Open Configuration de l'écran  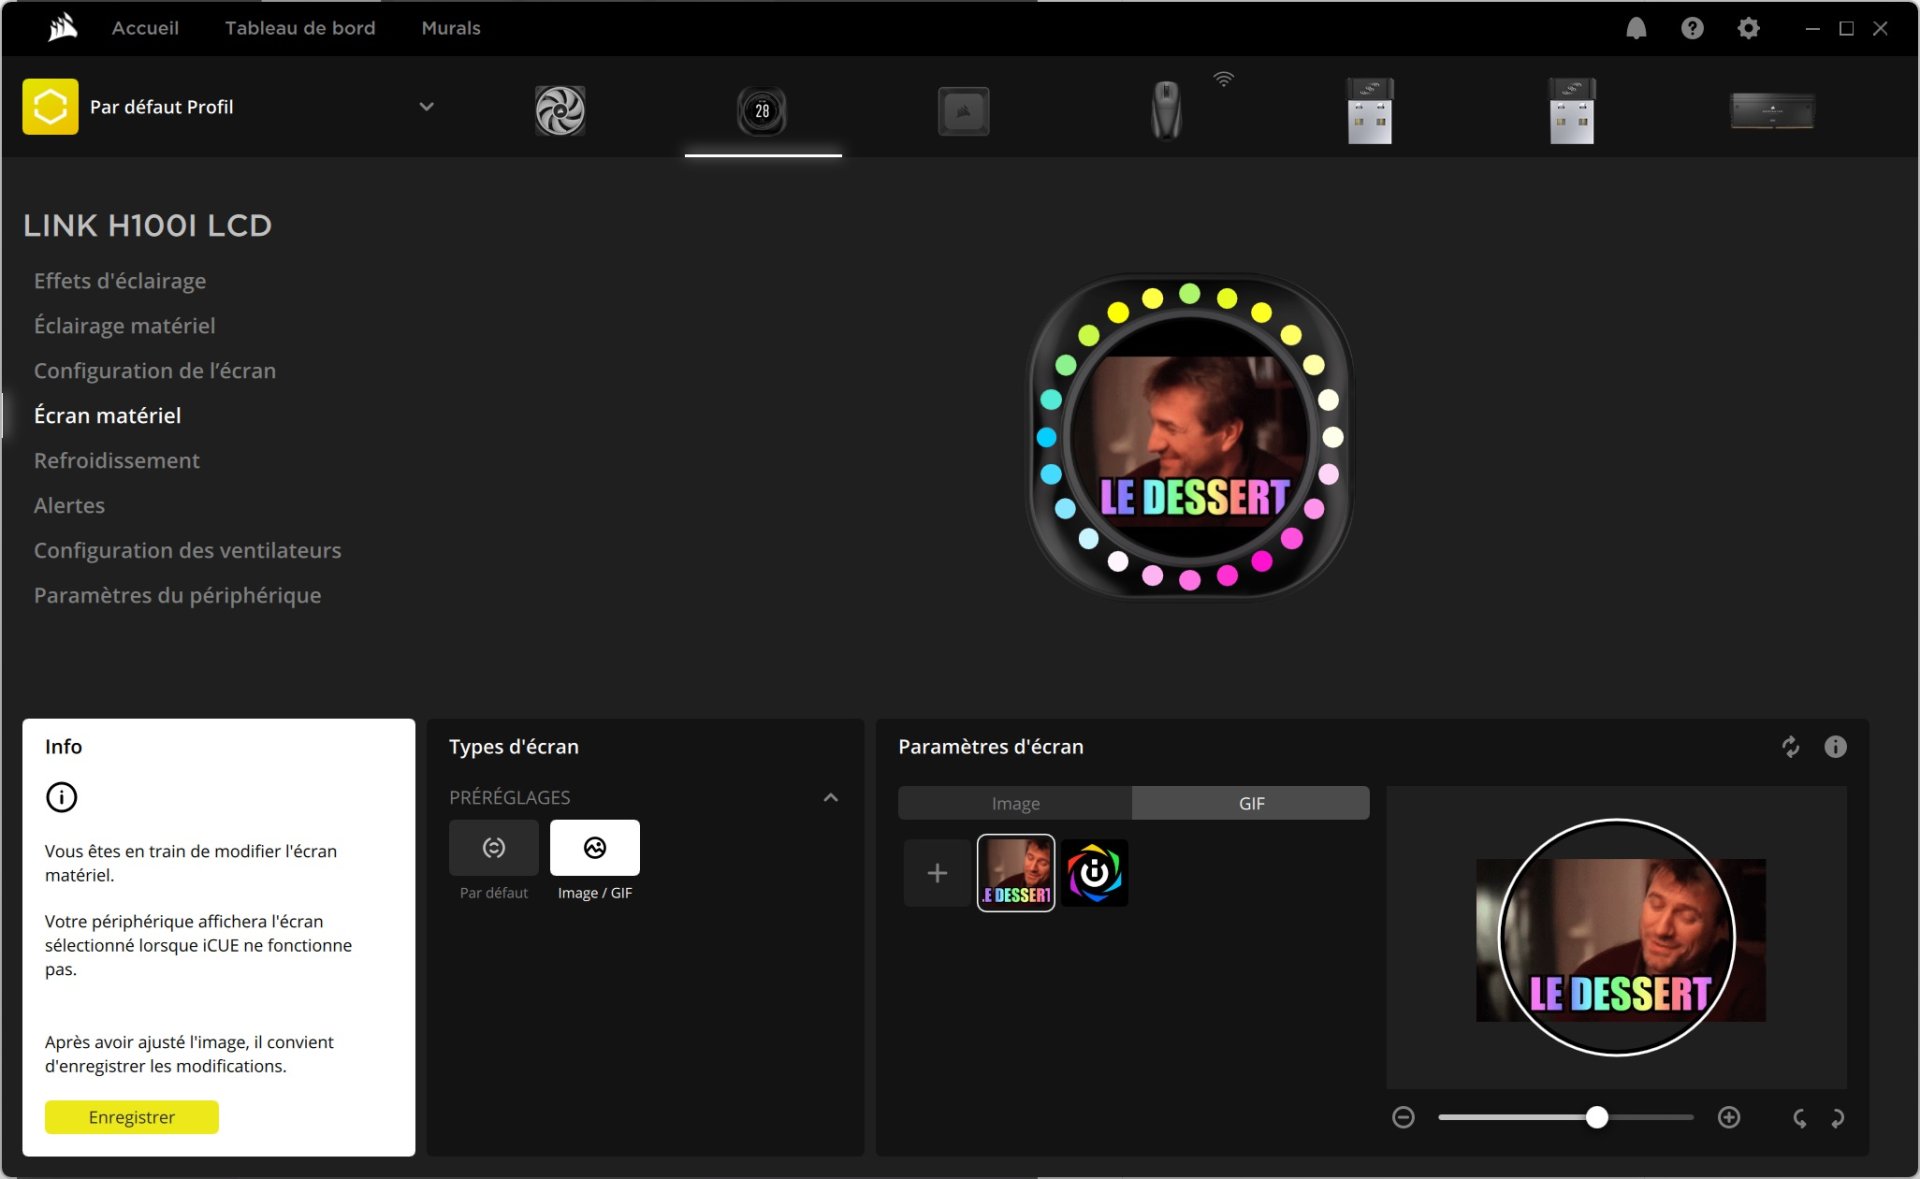pyautogui.click(x=155, y=371)
